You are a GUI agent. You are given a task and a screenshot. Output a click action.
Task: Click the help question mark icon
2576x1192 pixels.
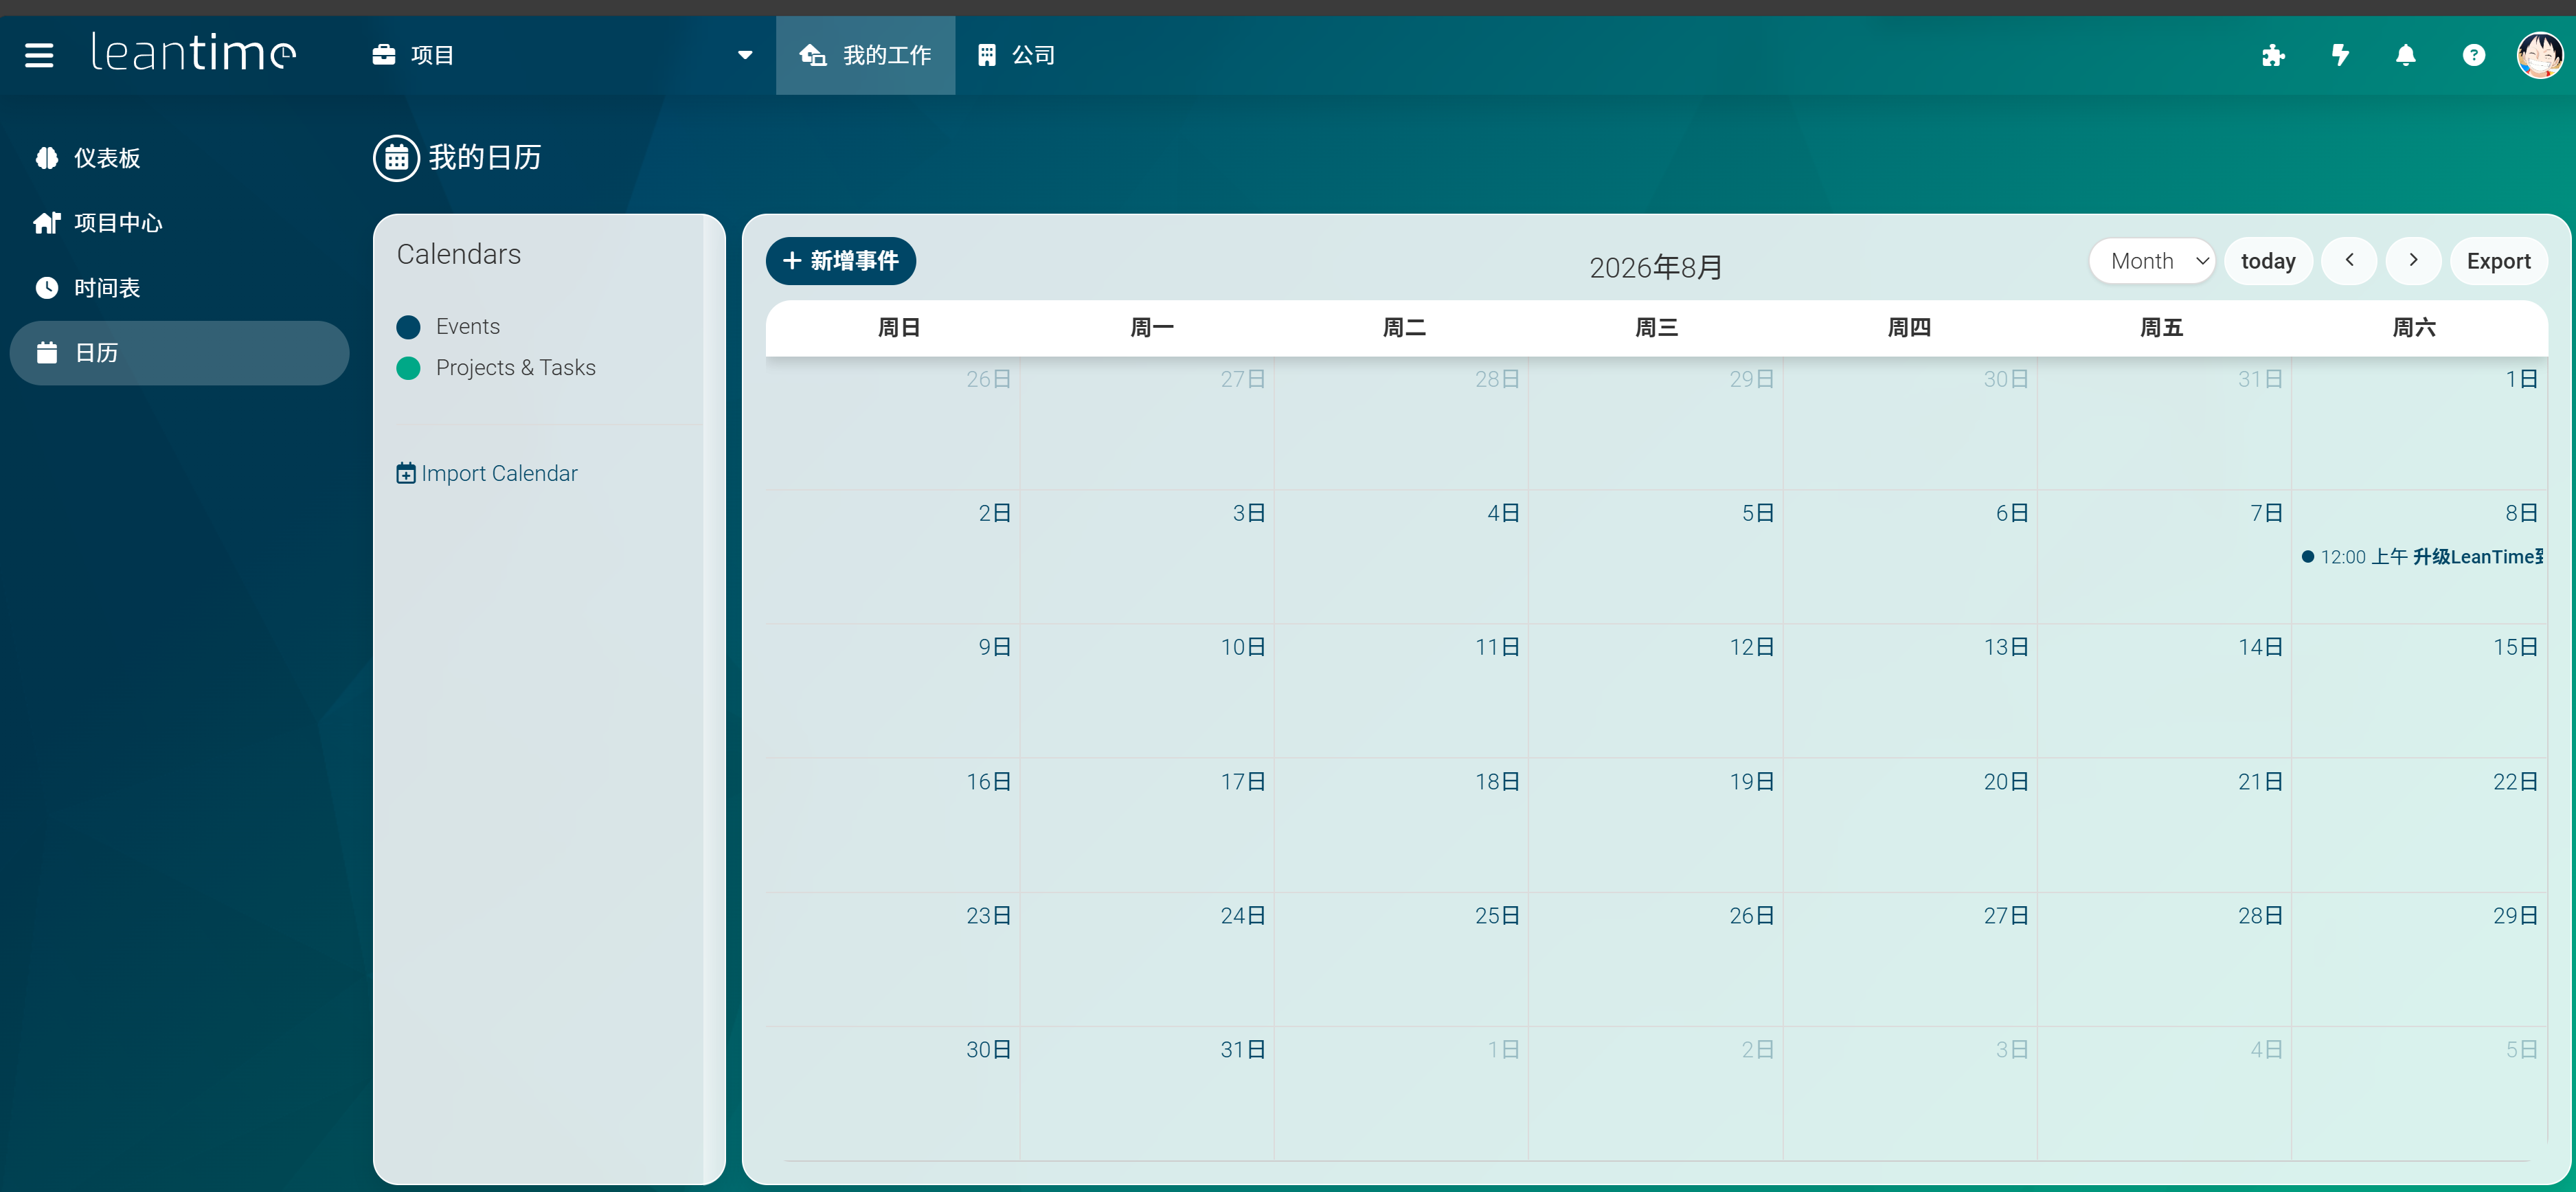coord(2473,55)
